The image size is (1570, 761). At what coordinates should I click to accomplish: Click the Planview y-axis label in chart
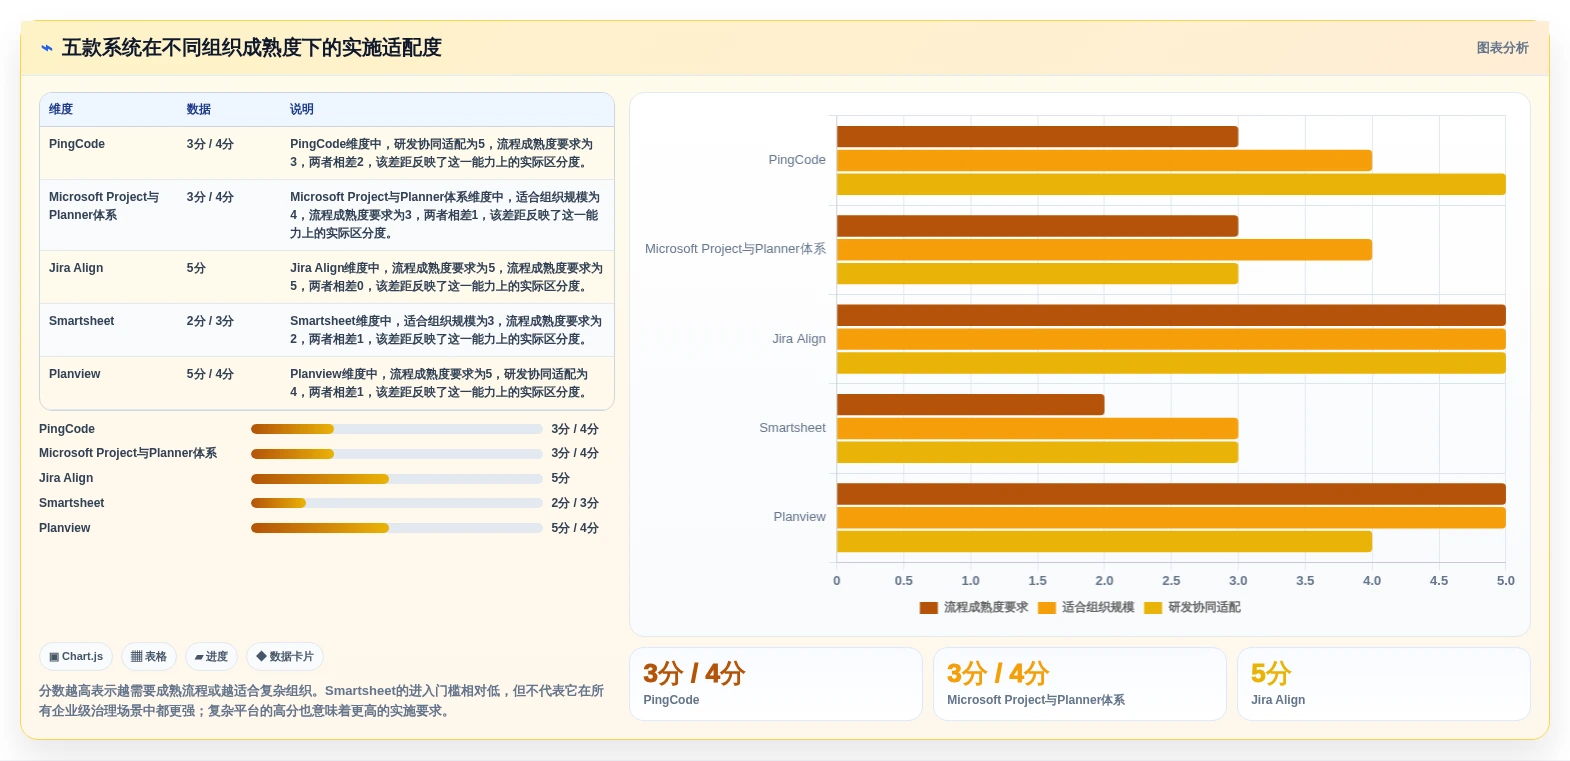(x=799, y=517)
